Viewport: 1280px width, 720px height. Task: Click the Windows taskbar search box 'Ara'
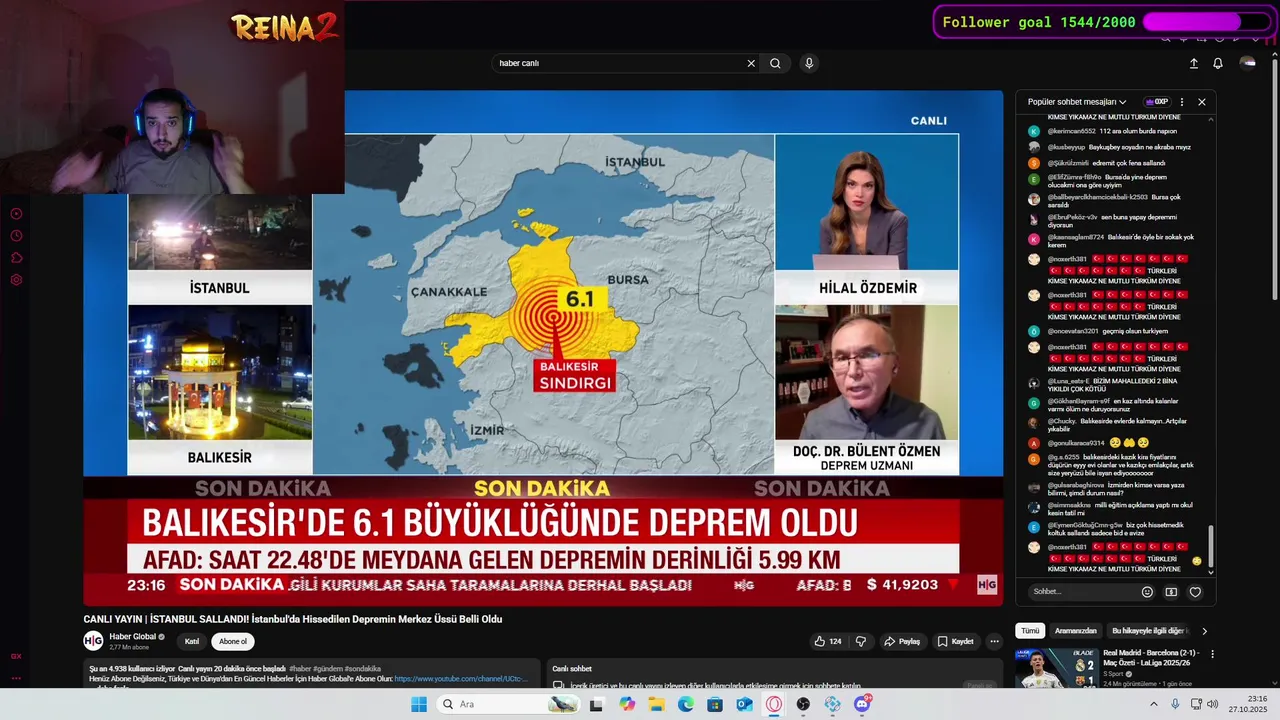[508, 704]
